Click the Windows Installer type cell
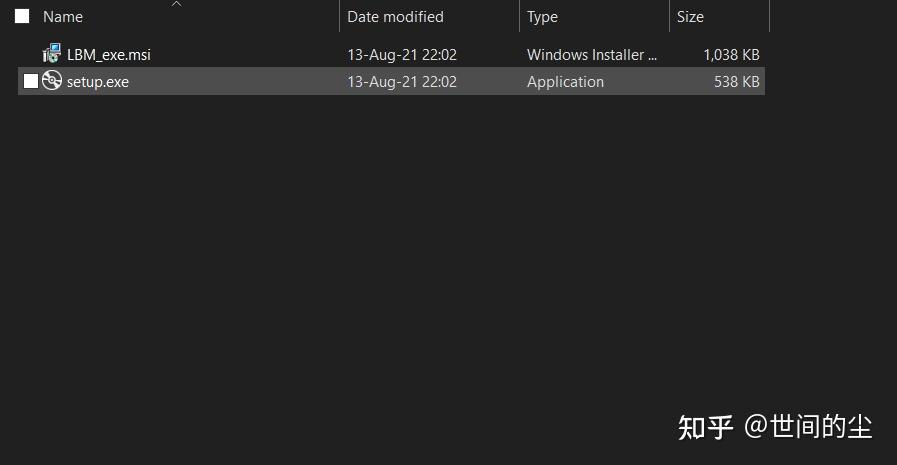The image size is (897, 465). [592, 55]
